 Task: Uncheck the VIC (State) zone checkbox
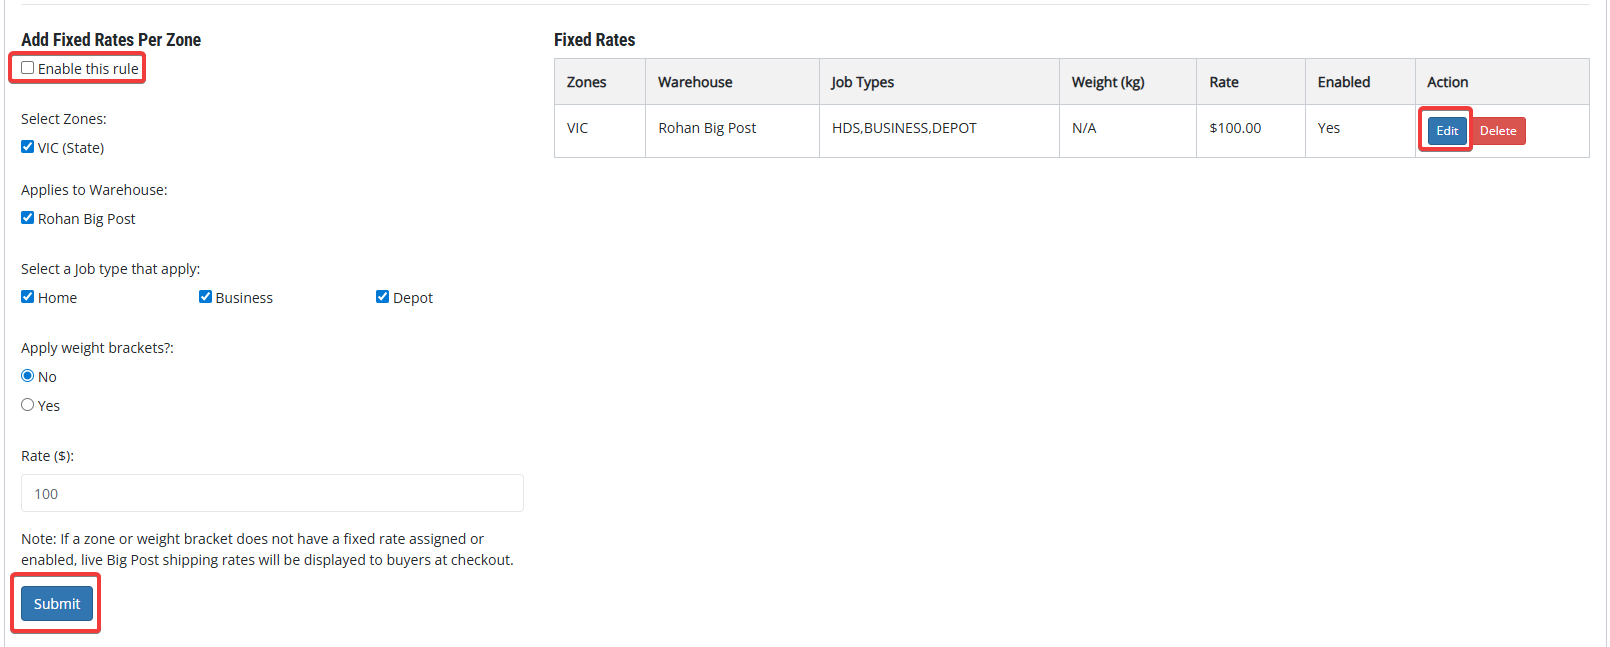[x=28, y=147]
